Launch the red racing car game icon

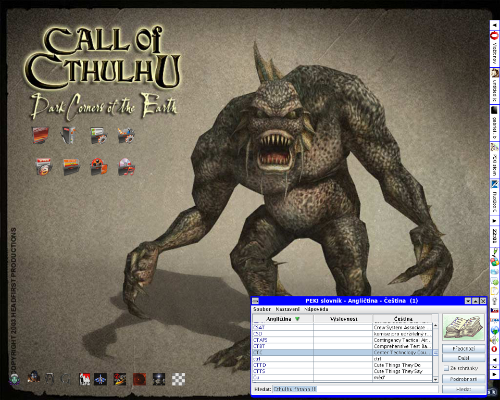click(120, 379)
